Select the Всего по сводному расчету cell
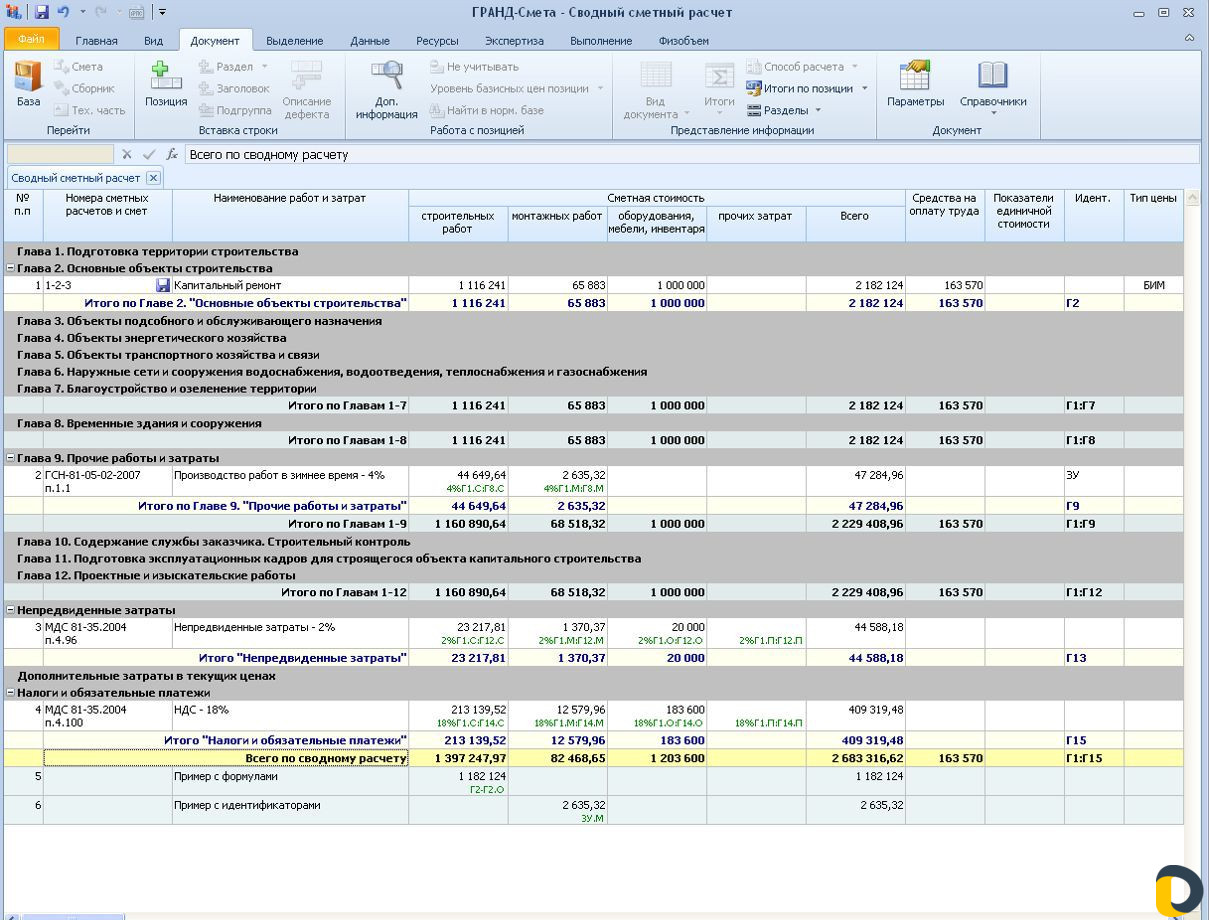This screenshot has height=920, width=1209. pos(226,759)
